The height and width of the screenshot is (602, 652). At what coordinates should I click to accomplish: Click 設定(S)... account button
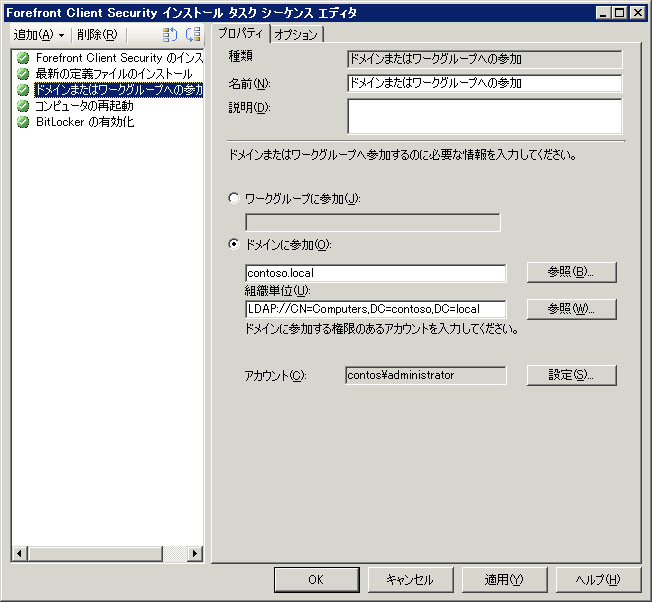571,375
